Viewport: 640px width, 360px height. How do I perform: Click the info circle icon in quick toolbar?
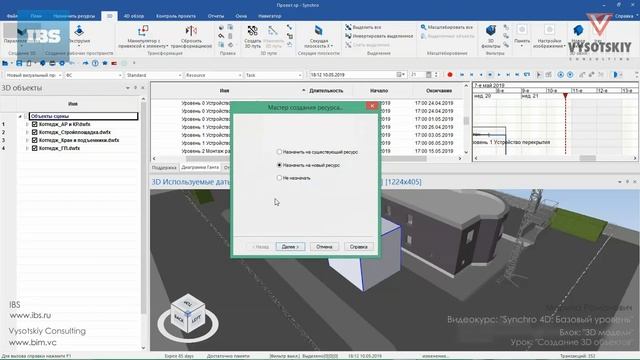pos(95,63)
